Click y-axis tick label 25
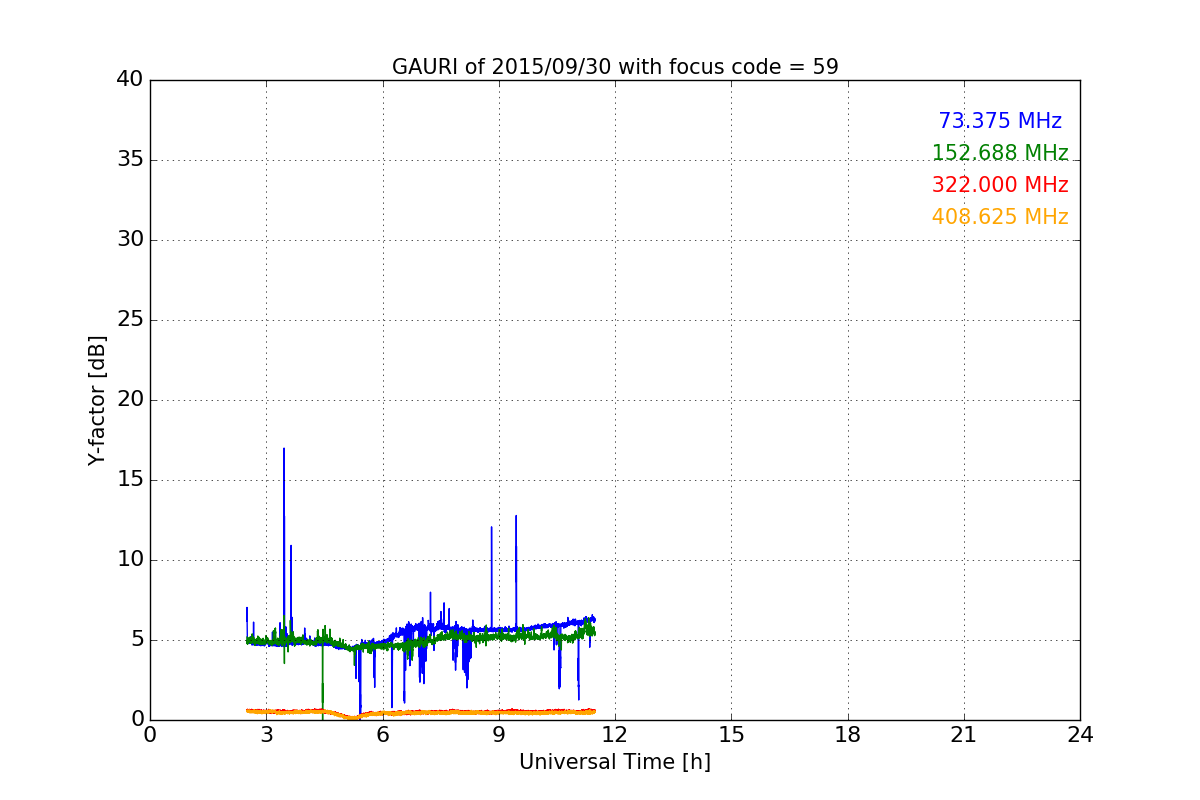 tap(130, 320)
